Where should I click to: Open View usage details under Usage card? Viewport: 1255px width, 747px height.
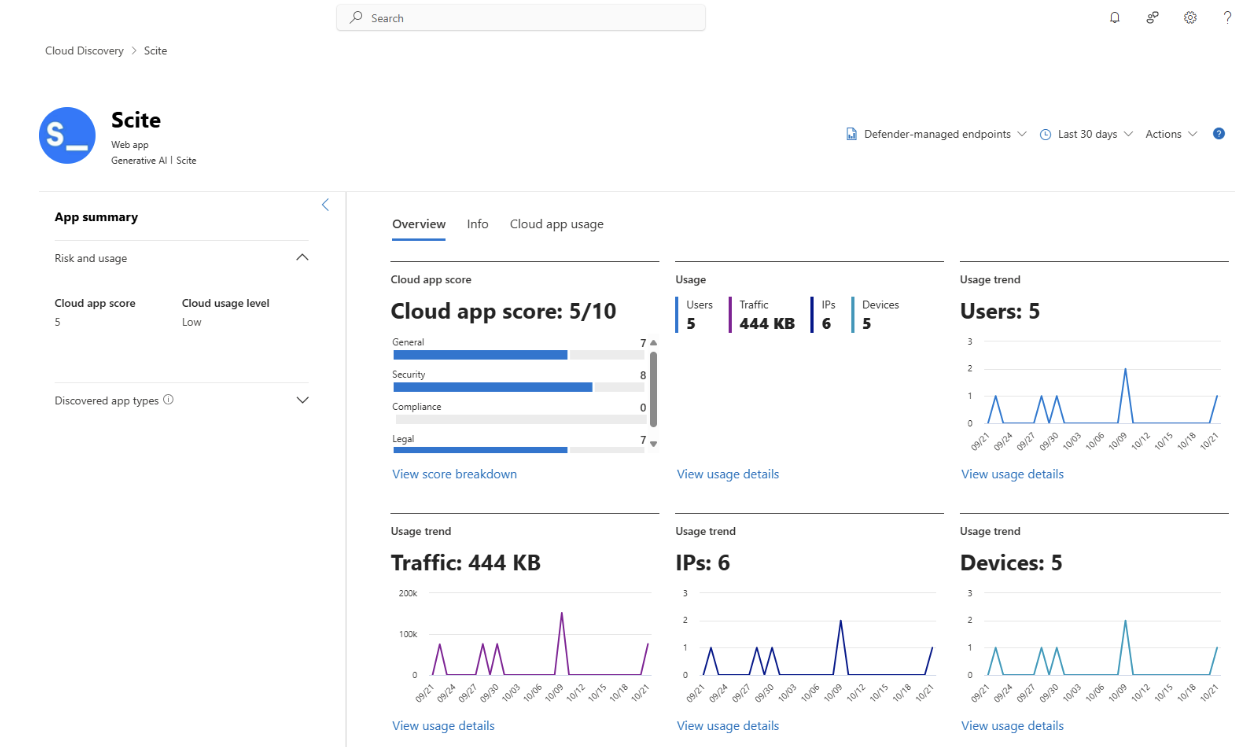tap(728, 474)
